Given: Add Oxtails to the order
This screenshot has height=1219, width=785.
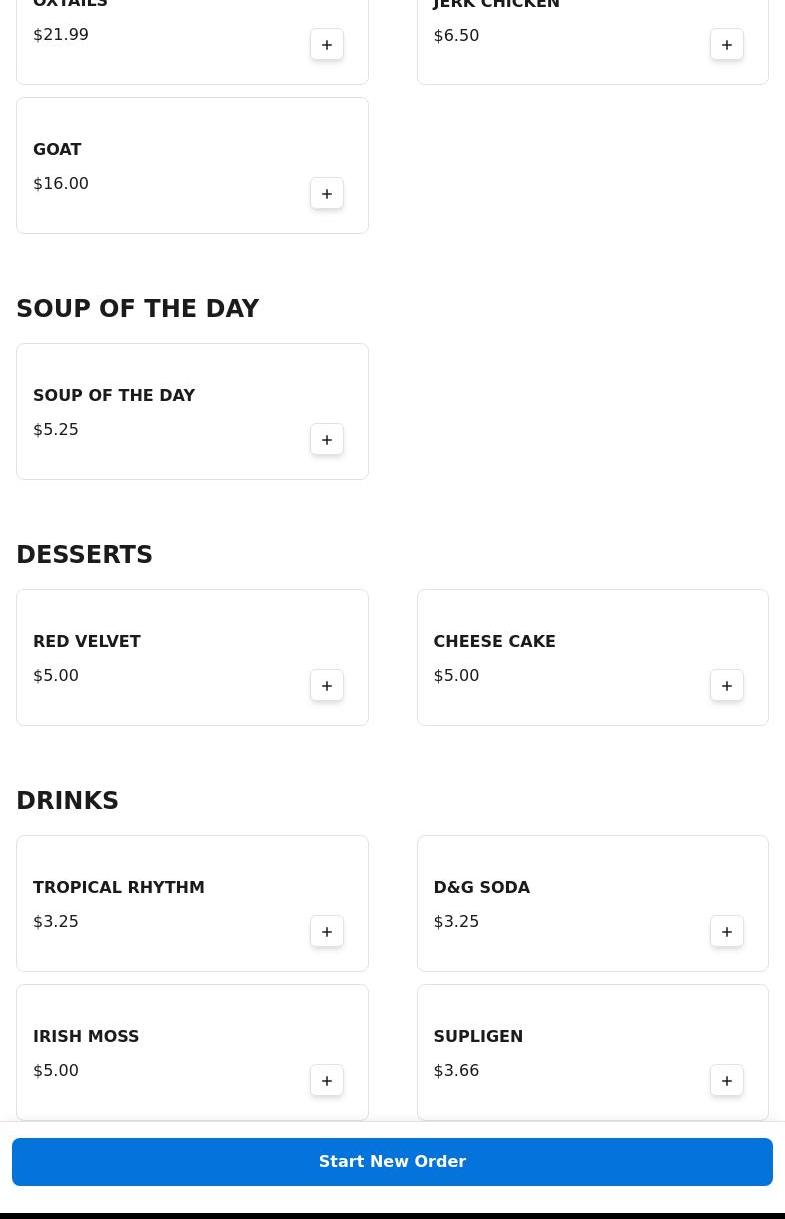Looking at the screenshot, I should pos(327,45).
